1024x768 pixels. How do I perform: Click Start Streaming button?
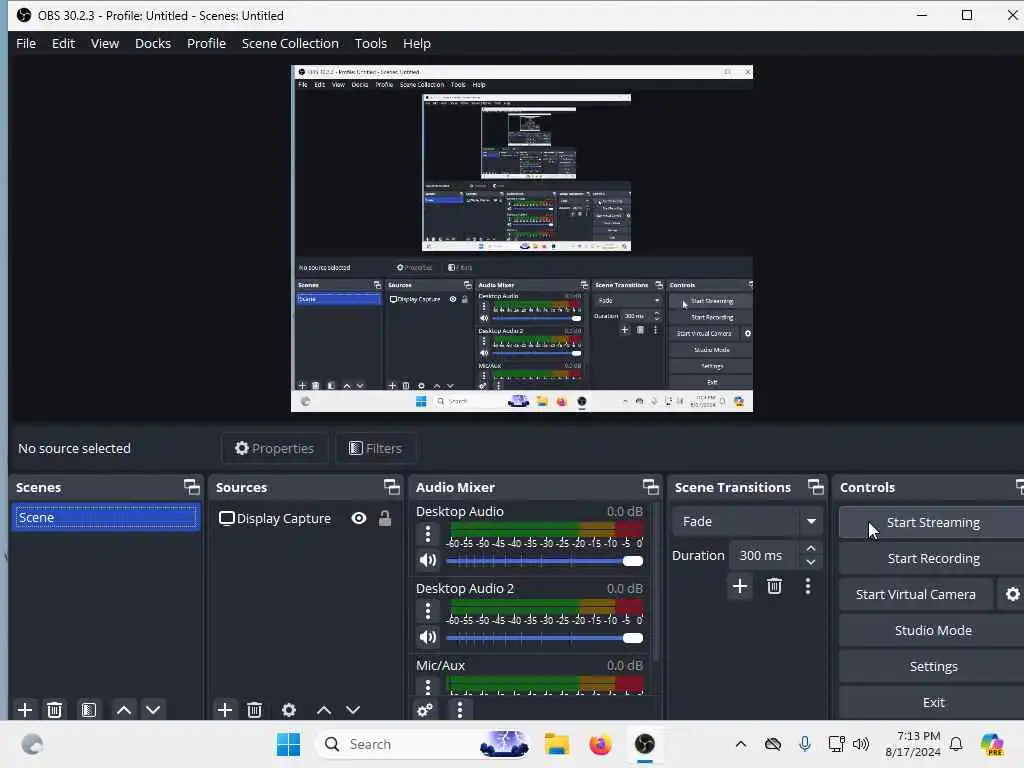click(933, 522)
